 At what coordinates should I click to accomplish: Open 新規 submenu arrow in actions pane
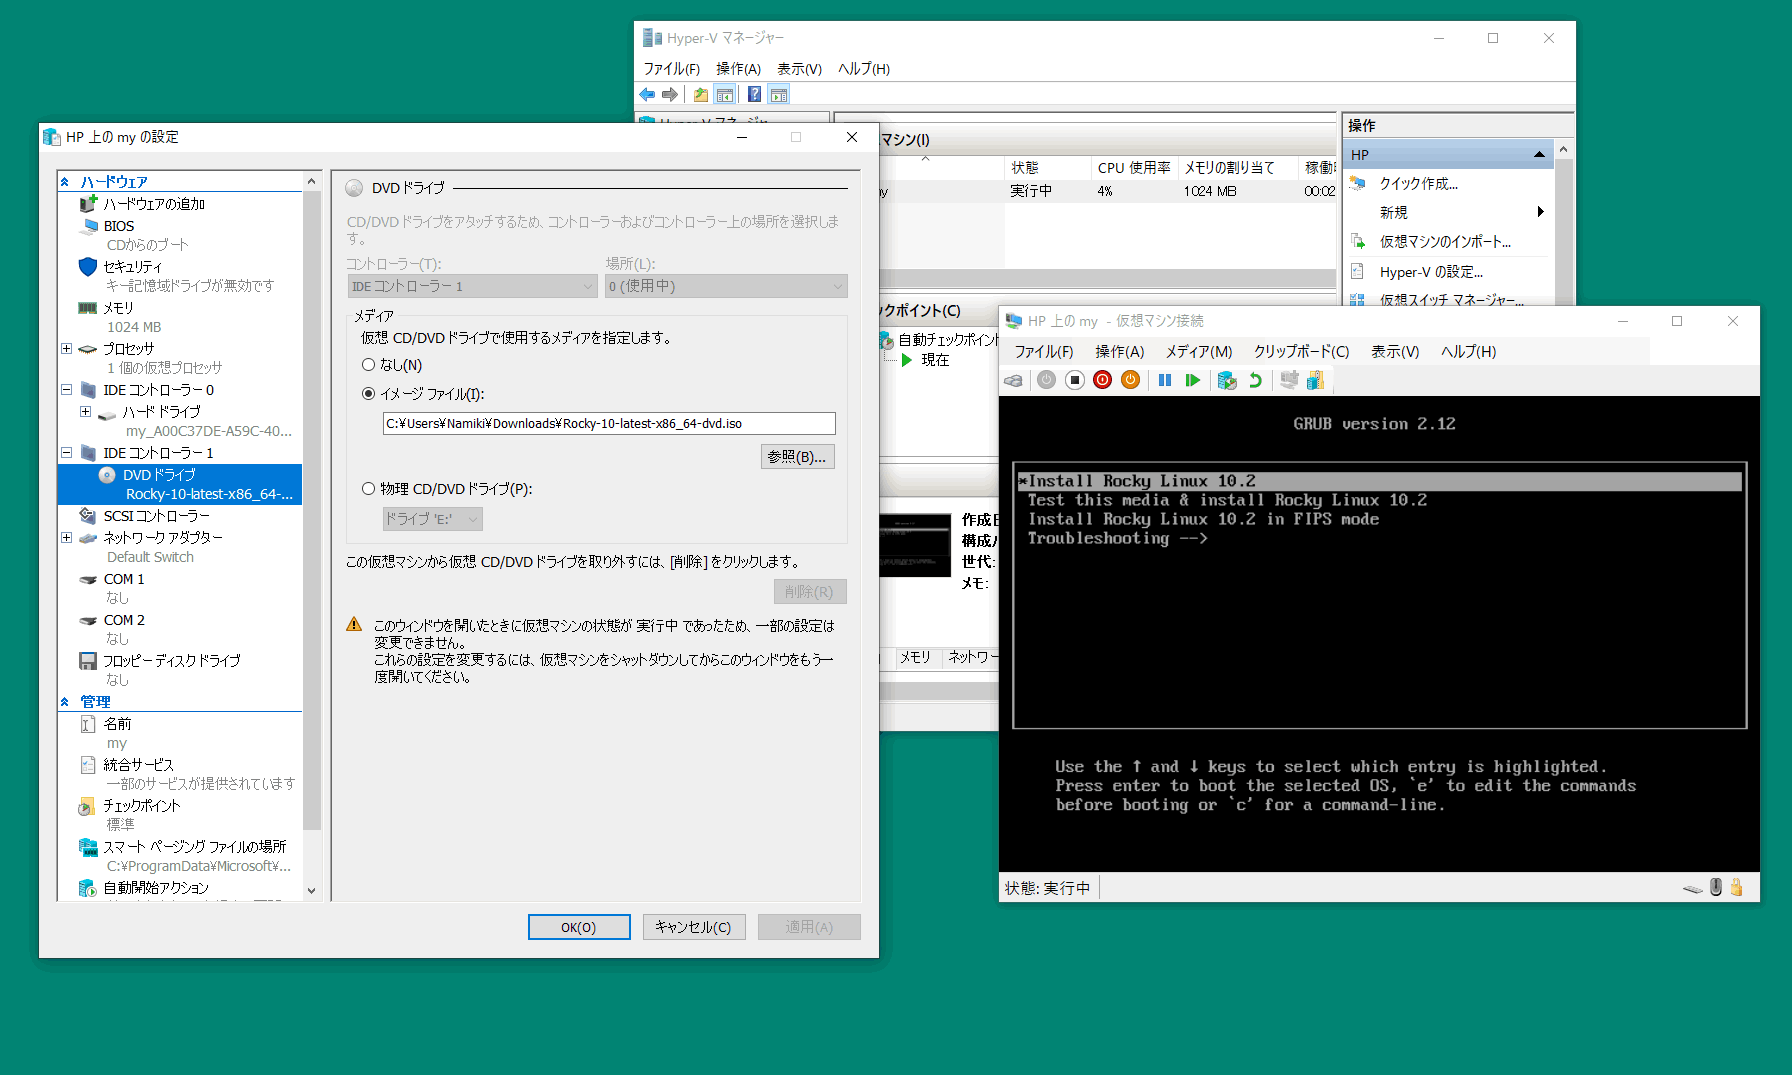click(1541, 212)
